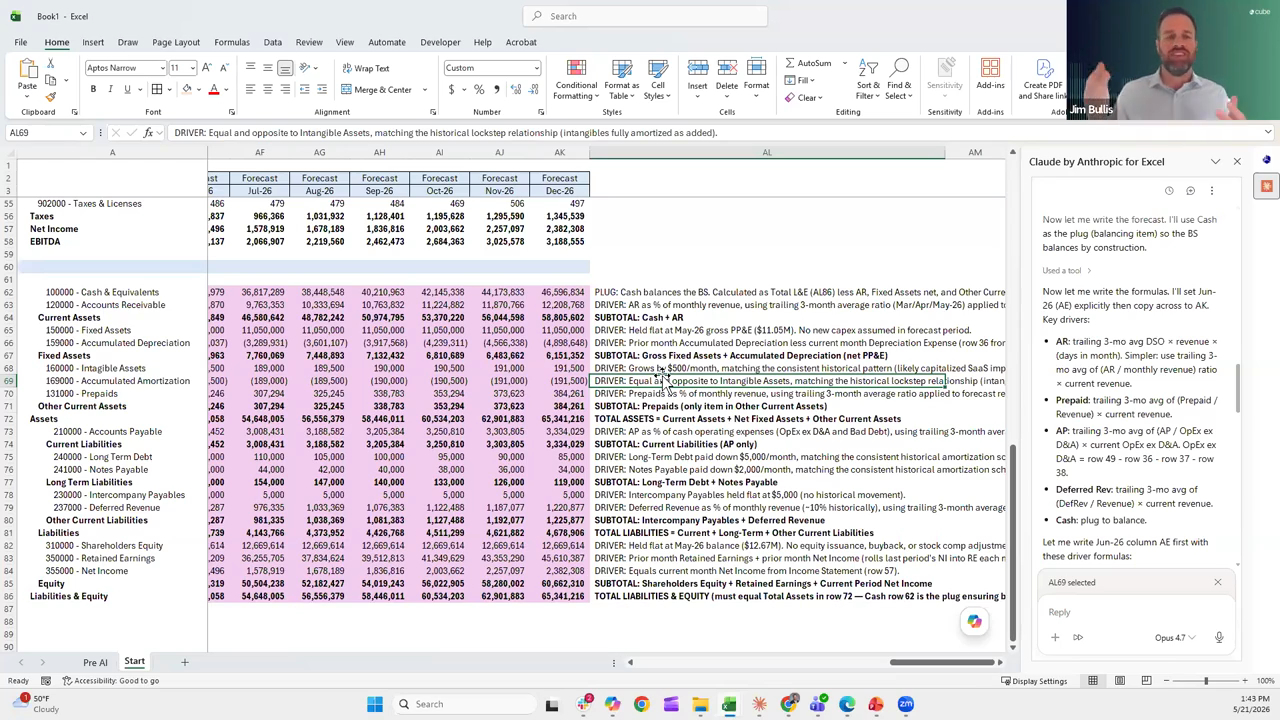Click the increase indent icon
Viewport: 1280px width, 720px height.
click(323, 89)
